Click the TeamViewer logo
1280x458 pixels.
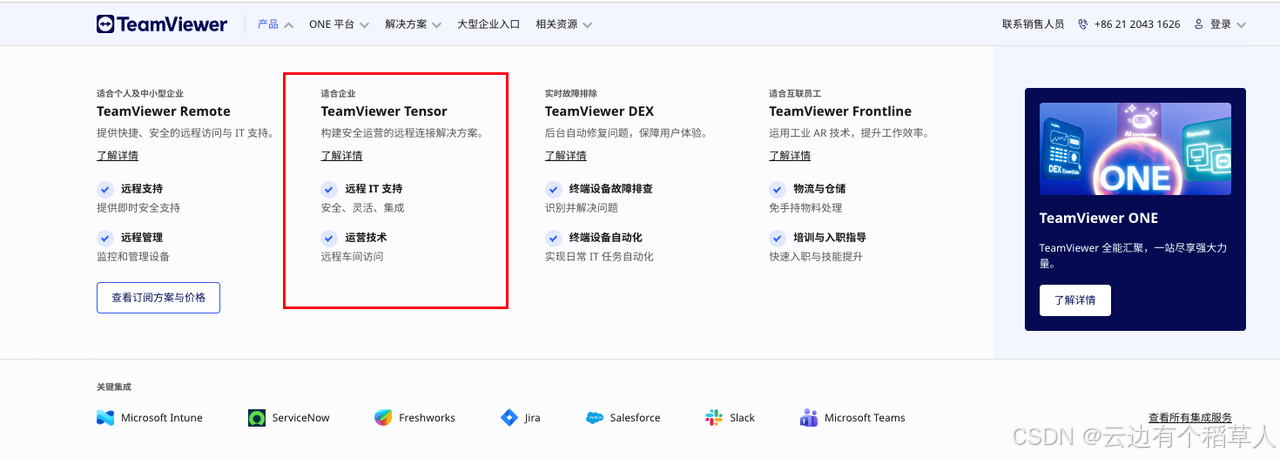(162, 24)
